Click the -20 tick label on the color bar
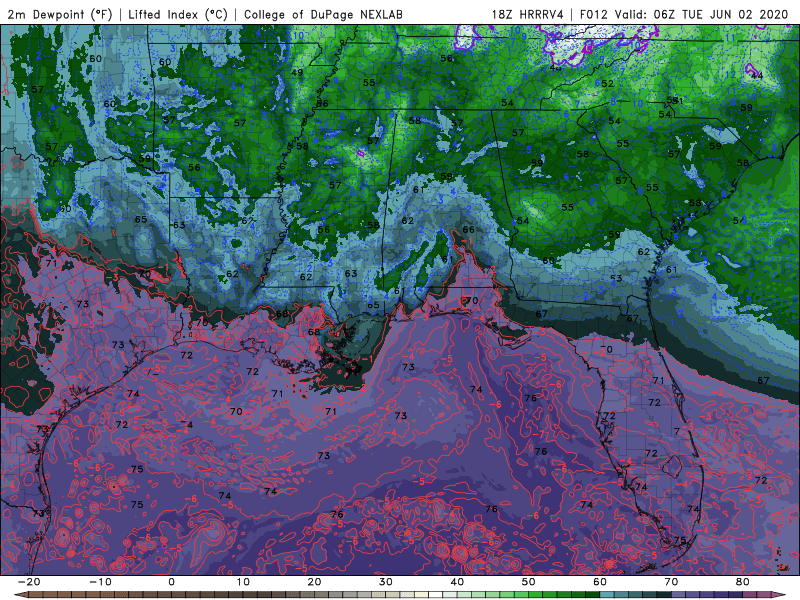800x600 pixels. (x=29, y=582)
